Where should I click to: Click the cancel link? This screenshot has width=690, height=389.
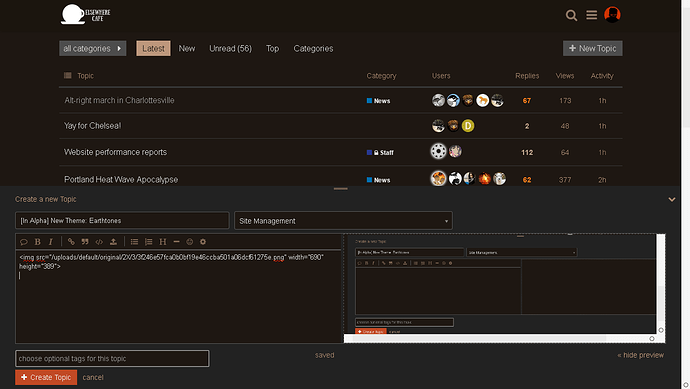pos(93,377)
